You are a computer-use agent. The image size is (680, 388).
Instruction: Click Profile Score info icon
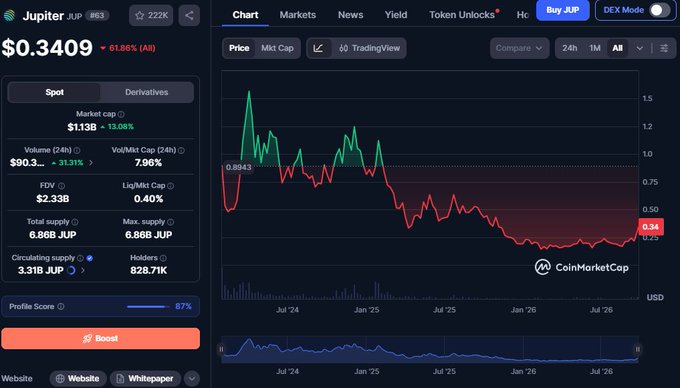[61, 306]
